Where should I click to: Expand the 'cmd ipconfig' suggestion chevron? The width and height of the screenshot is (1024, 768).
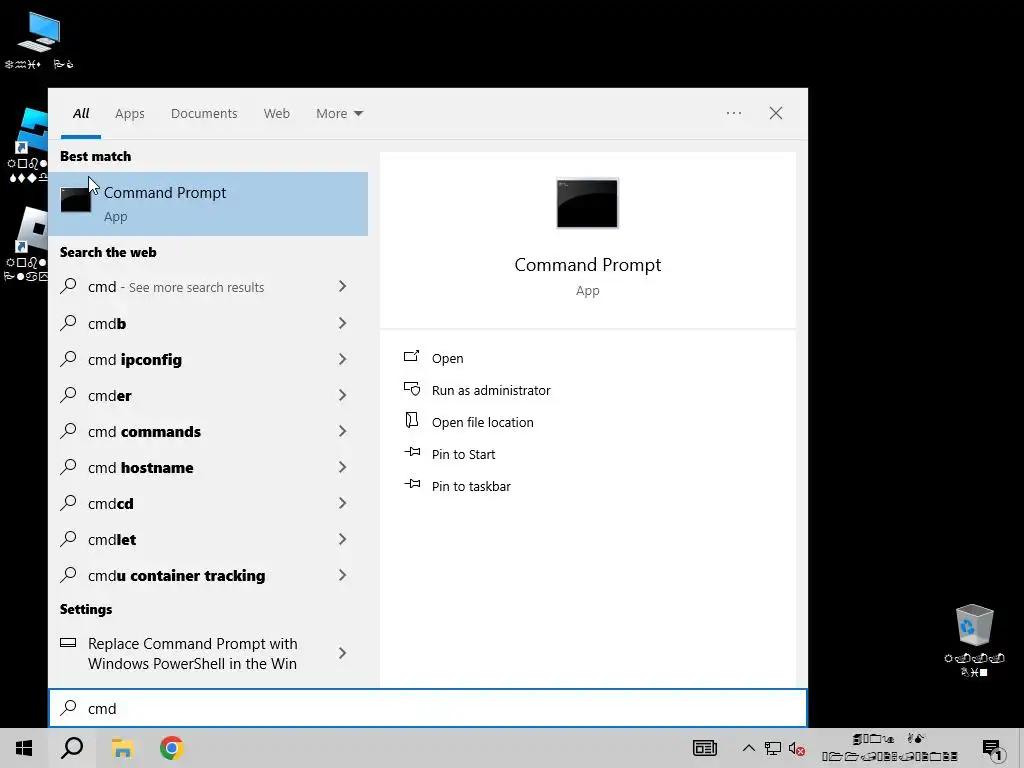click(342, 359)
